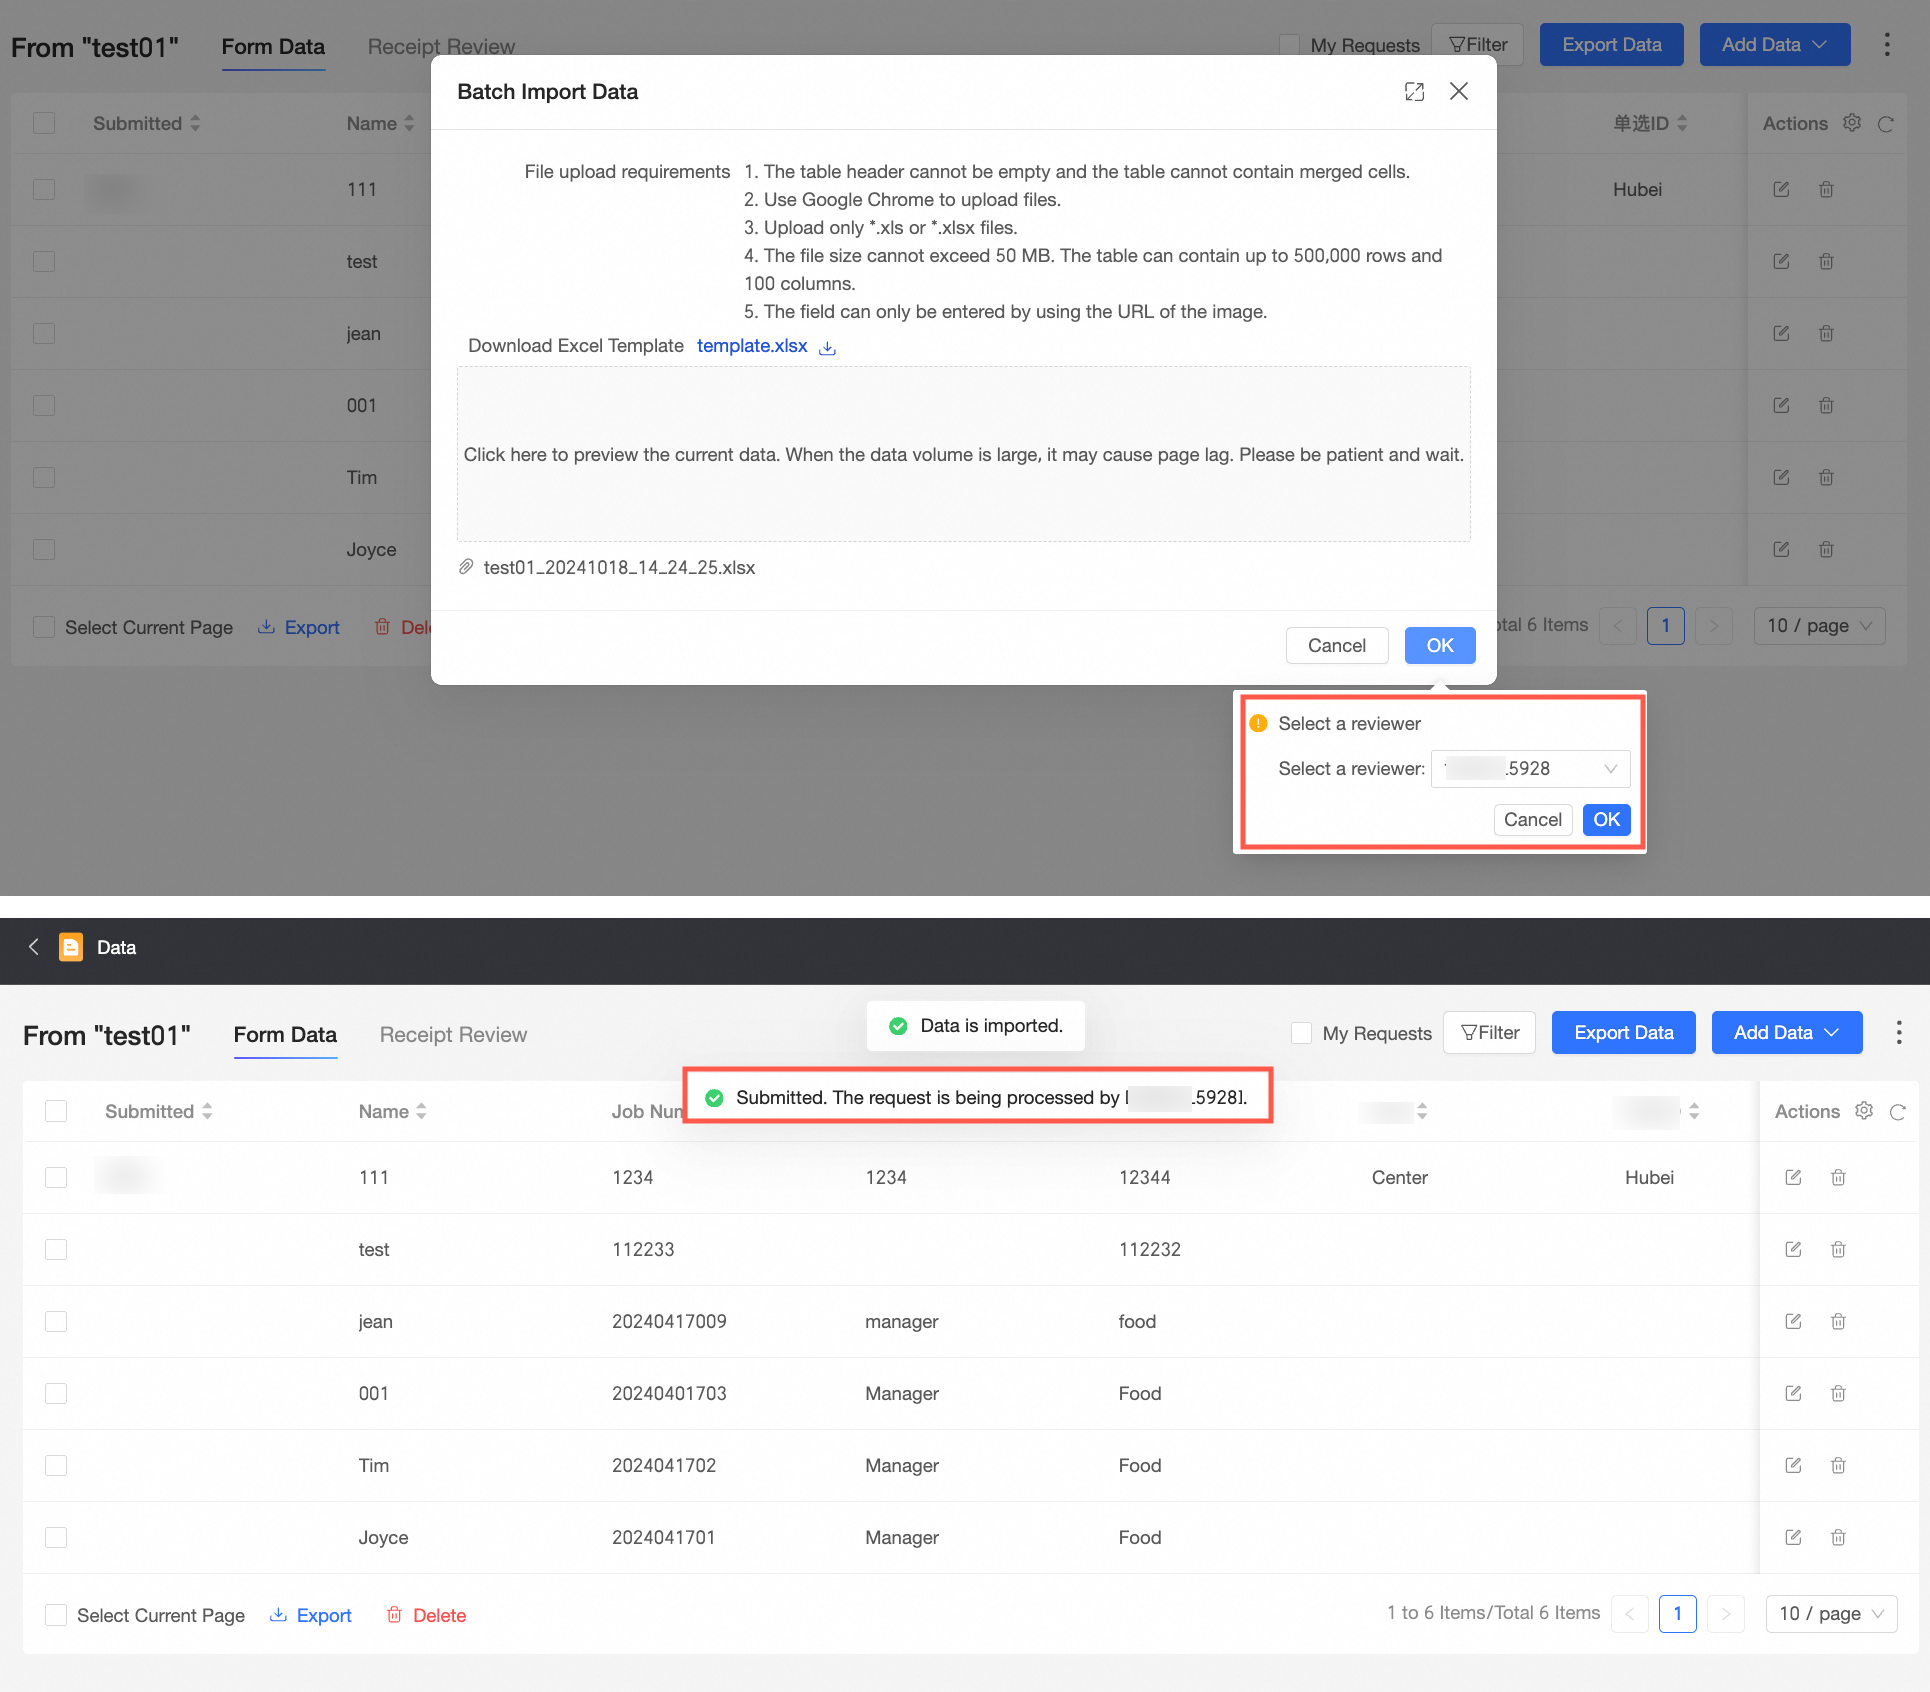Switch to the Receipt Review tab
Image resolution: width=1930 pixels, height=1692 pixels.
pyautogui.click(x=453, y=1035)
